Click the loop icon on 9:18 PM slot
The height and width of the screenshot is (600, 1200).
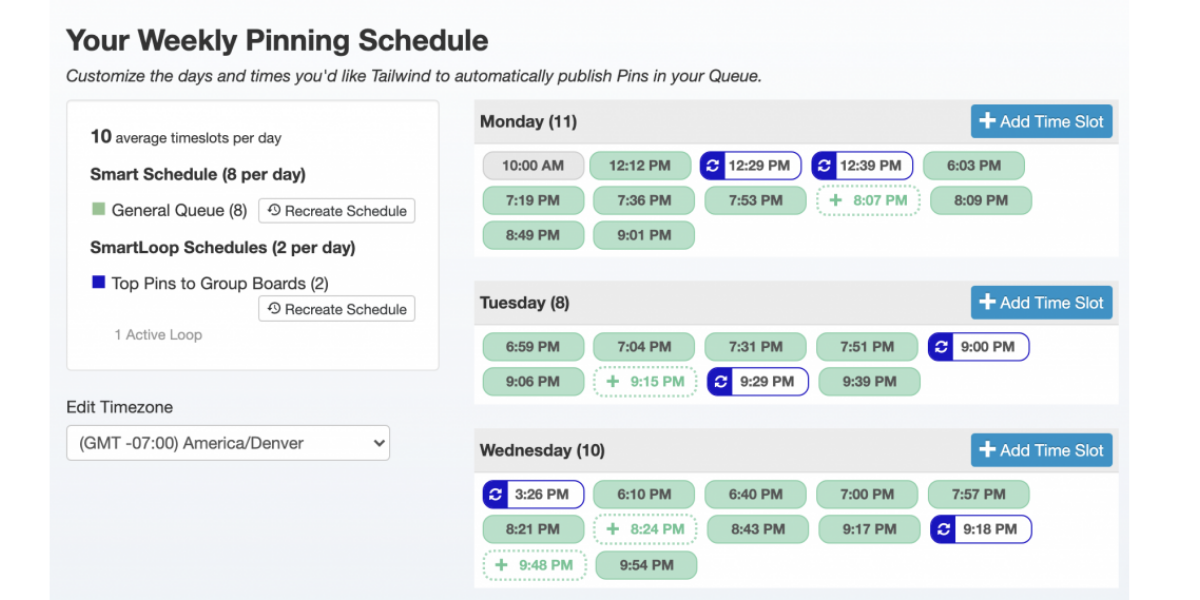[x=943, y=529]
